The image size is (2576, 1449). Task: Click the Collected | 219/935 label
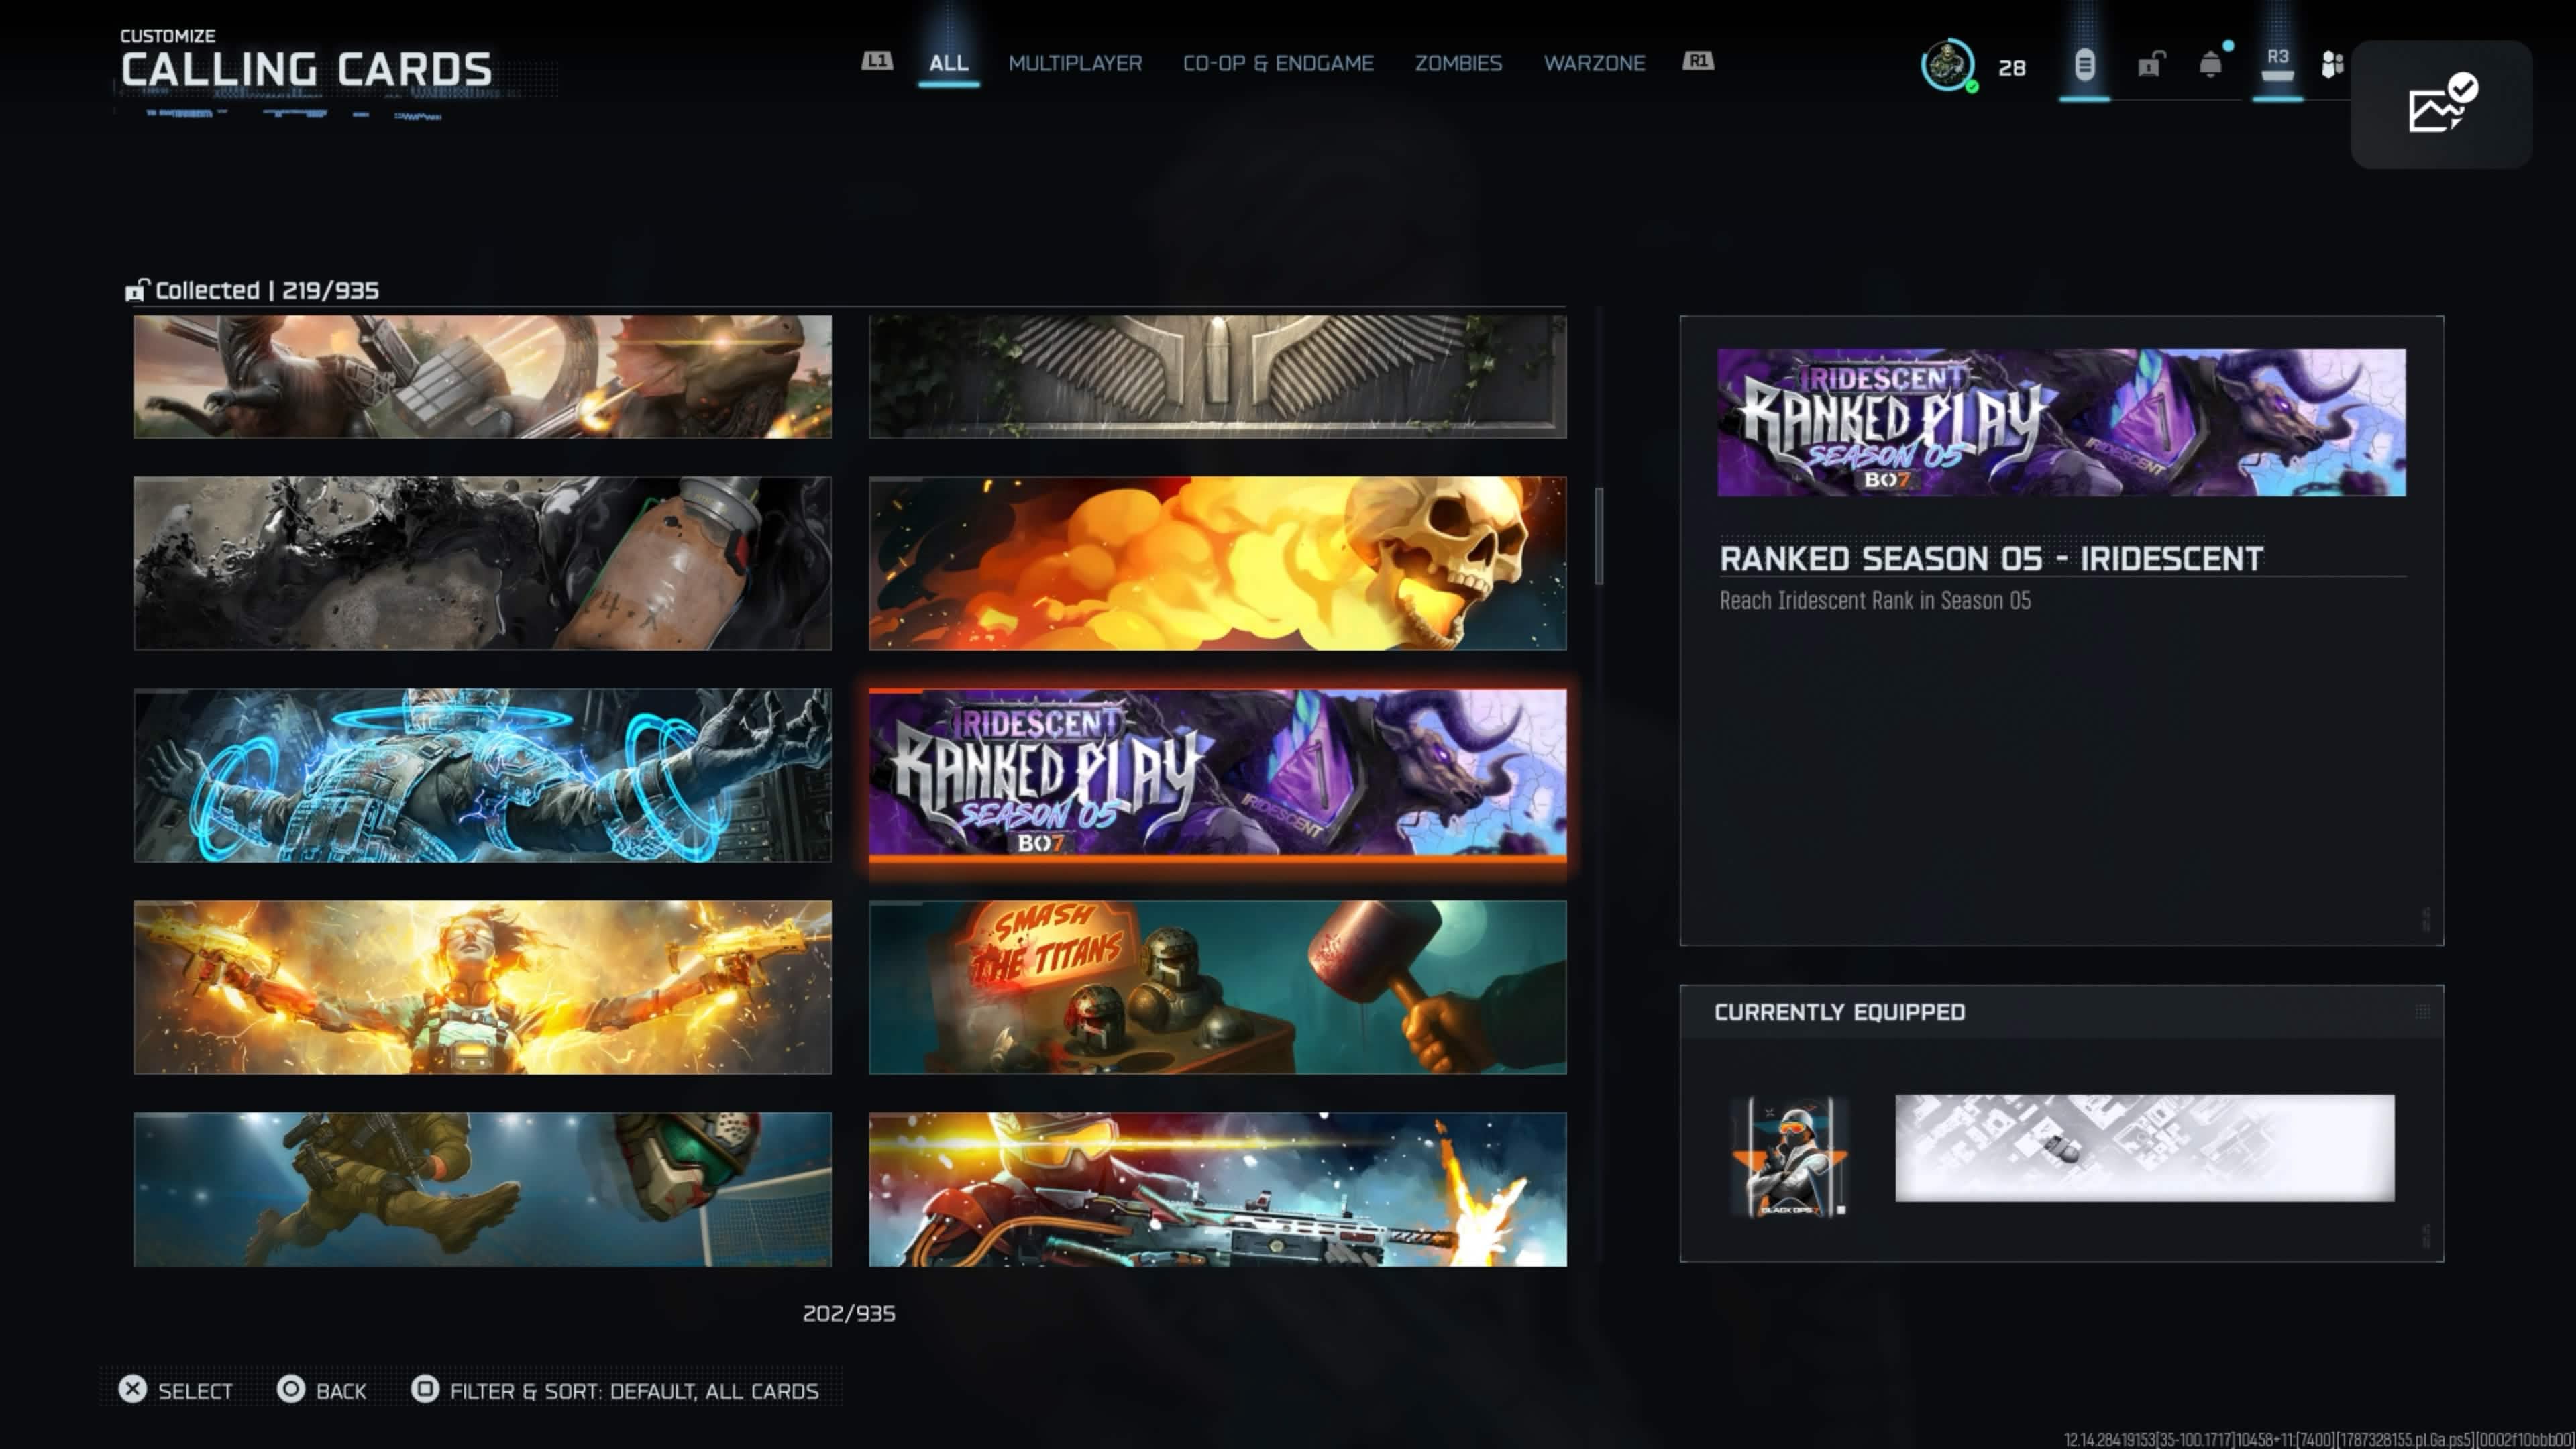[x=267, y=290]
